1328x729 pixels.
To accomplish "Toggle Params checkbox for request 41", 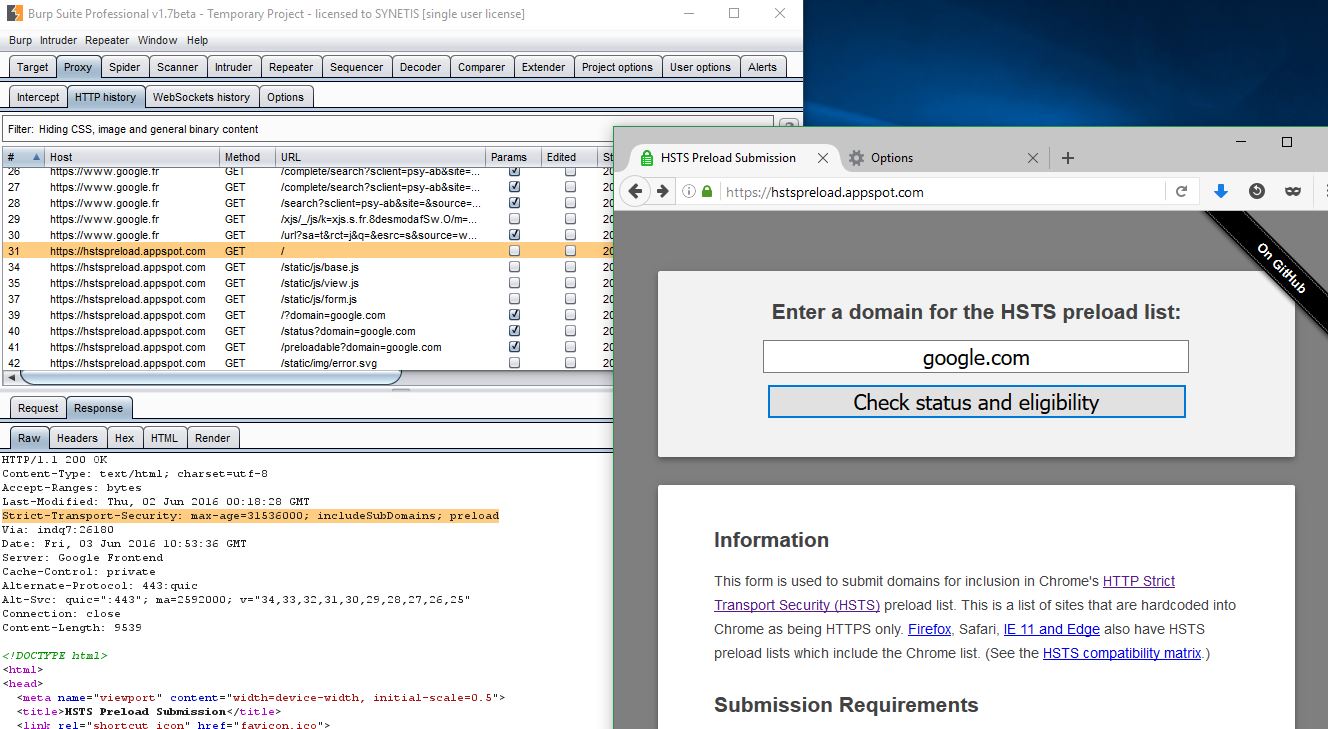I will 514,347.
